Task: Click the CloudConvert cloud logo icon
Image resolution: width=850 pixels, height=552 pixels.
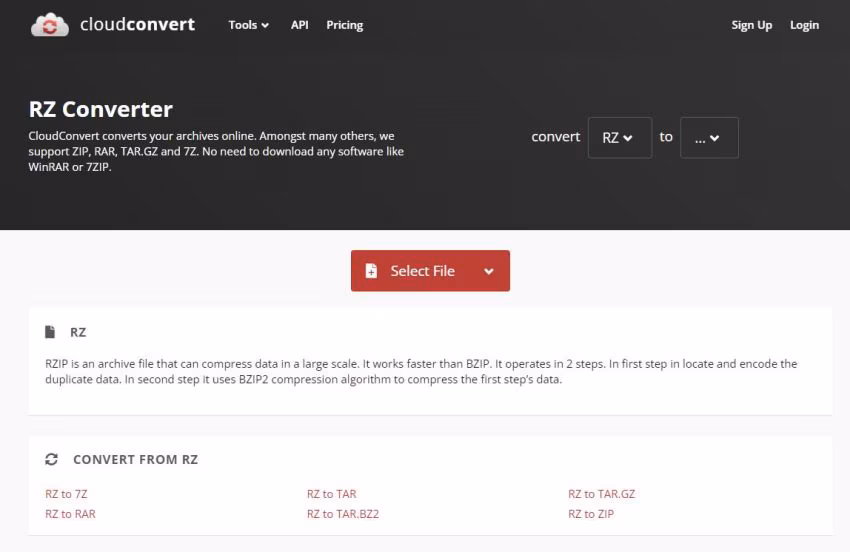Action: [x=50, y=25]
